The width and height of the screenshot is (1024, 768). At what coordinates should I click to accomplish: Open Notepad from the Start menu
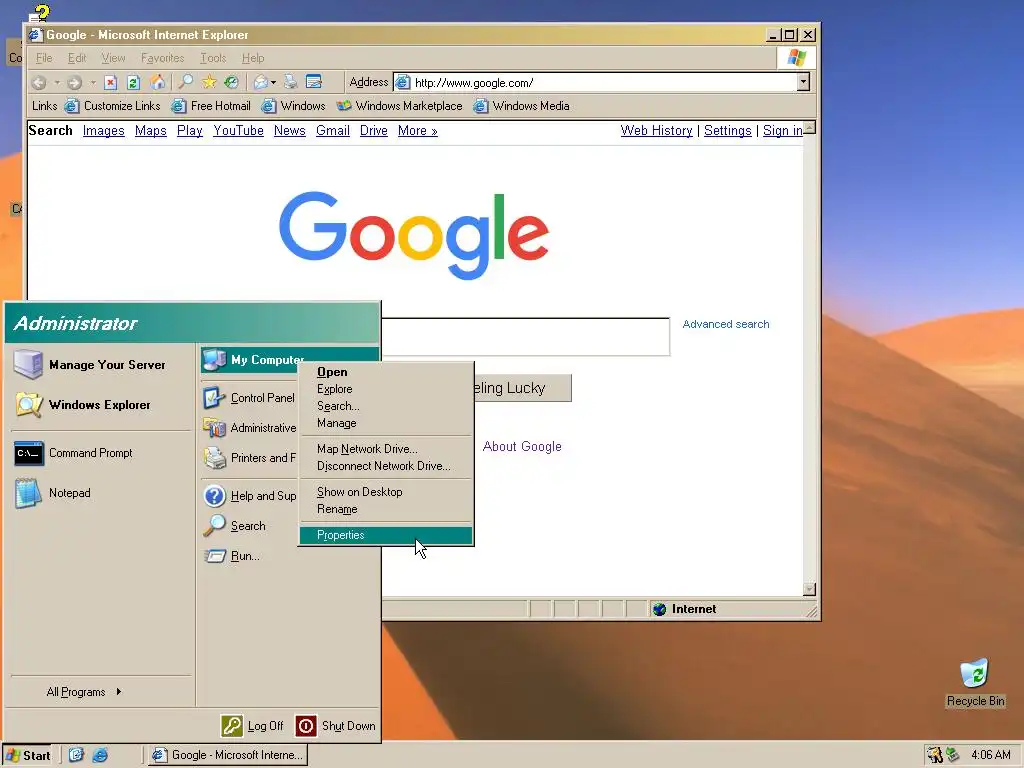click(100, 493)
